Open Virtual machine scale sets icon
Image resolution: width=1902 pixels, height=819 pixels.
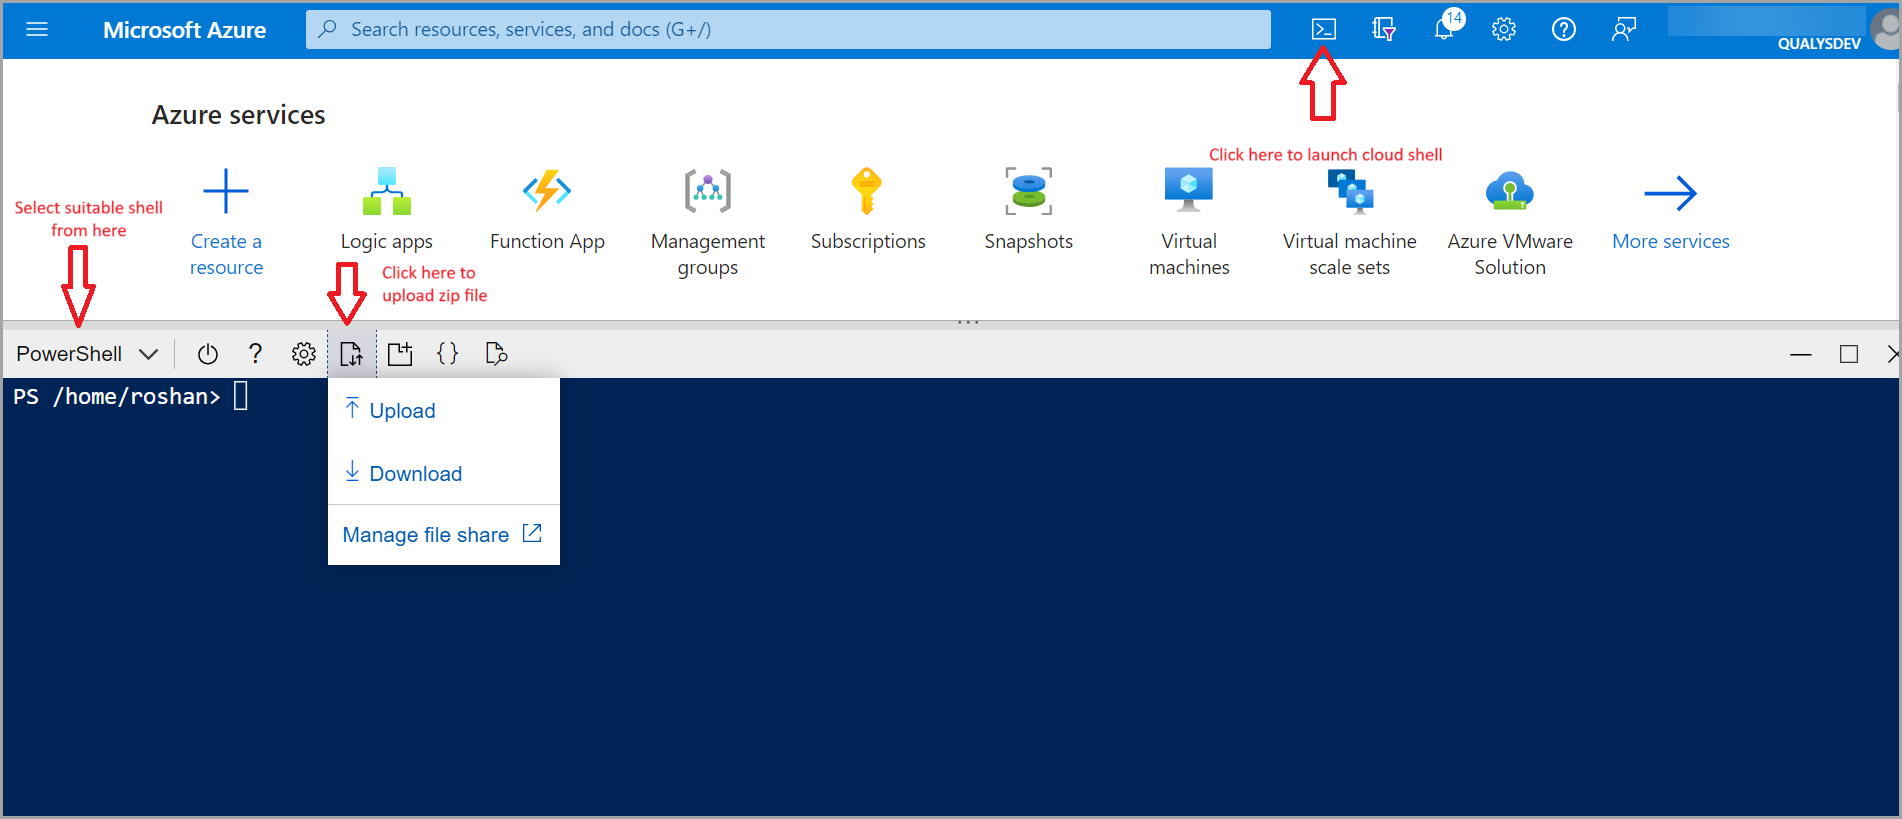point(1350,191)
